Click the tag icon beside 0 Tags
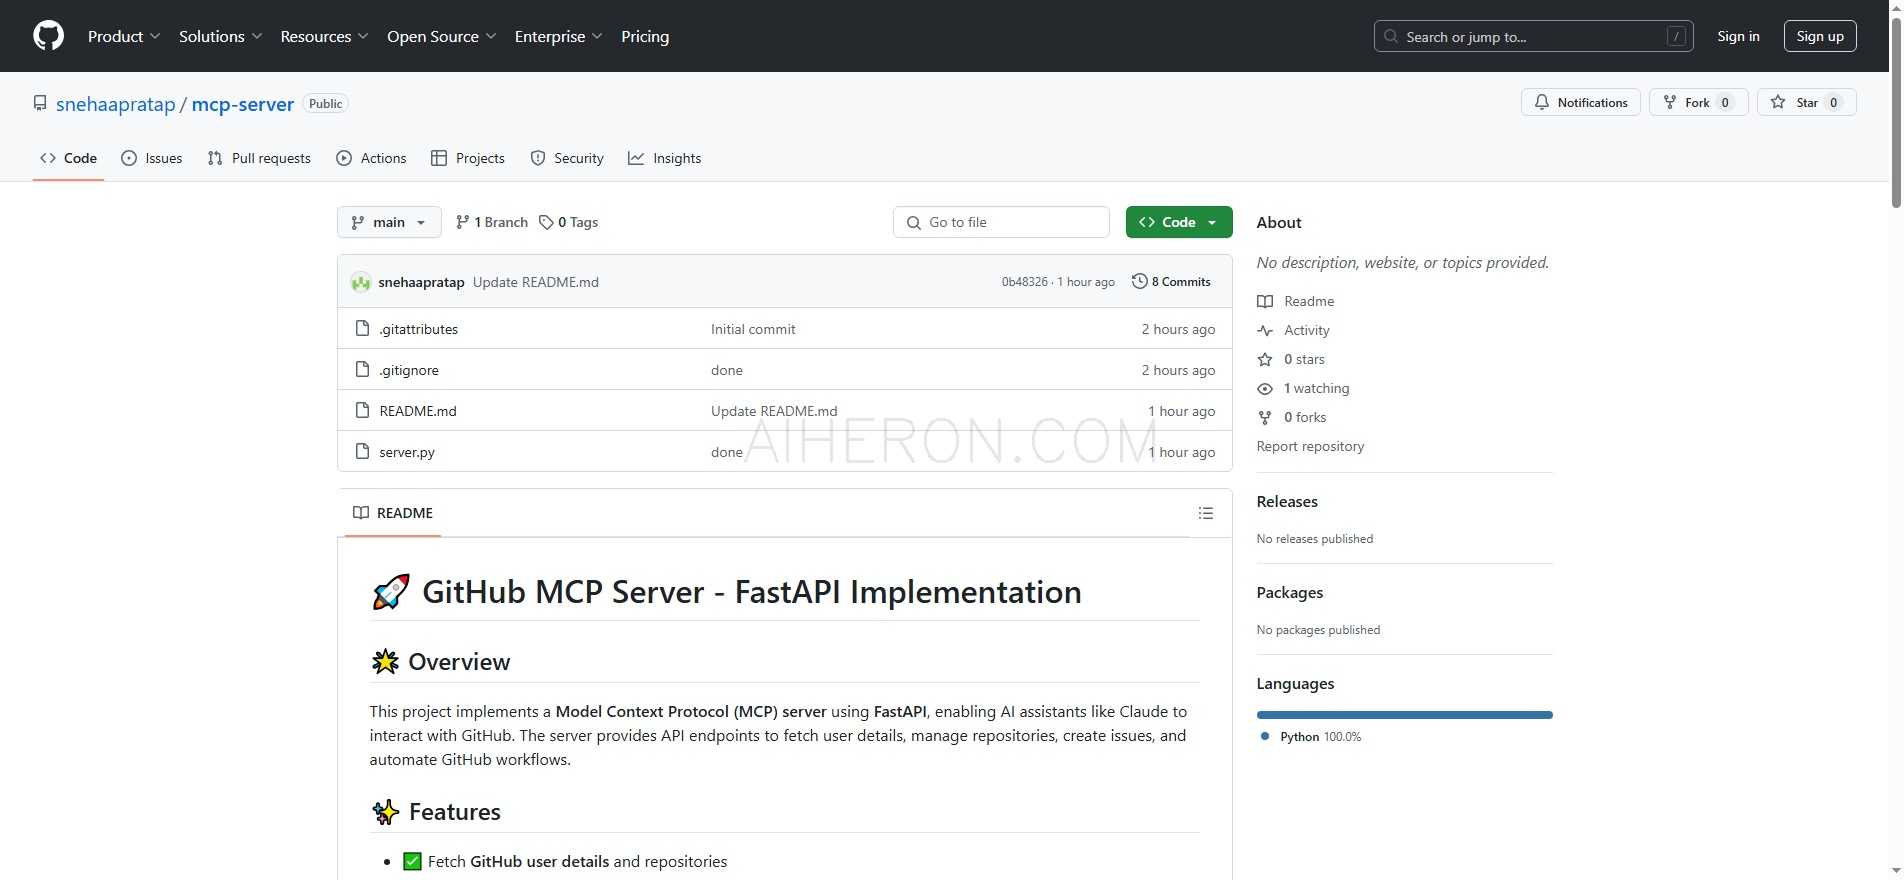The image size is (1904, 880). tap(546, 222)
